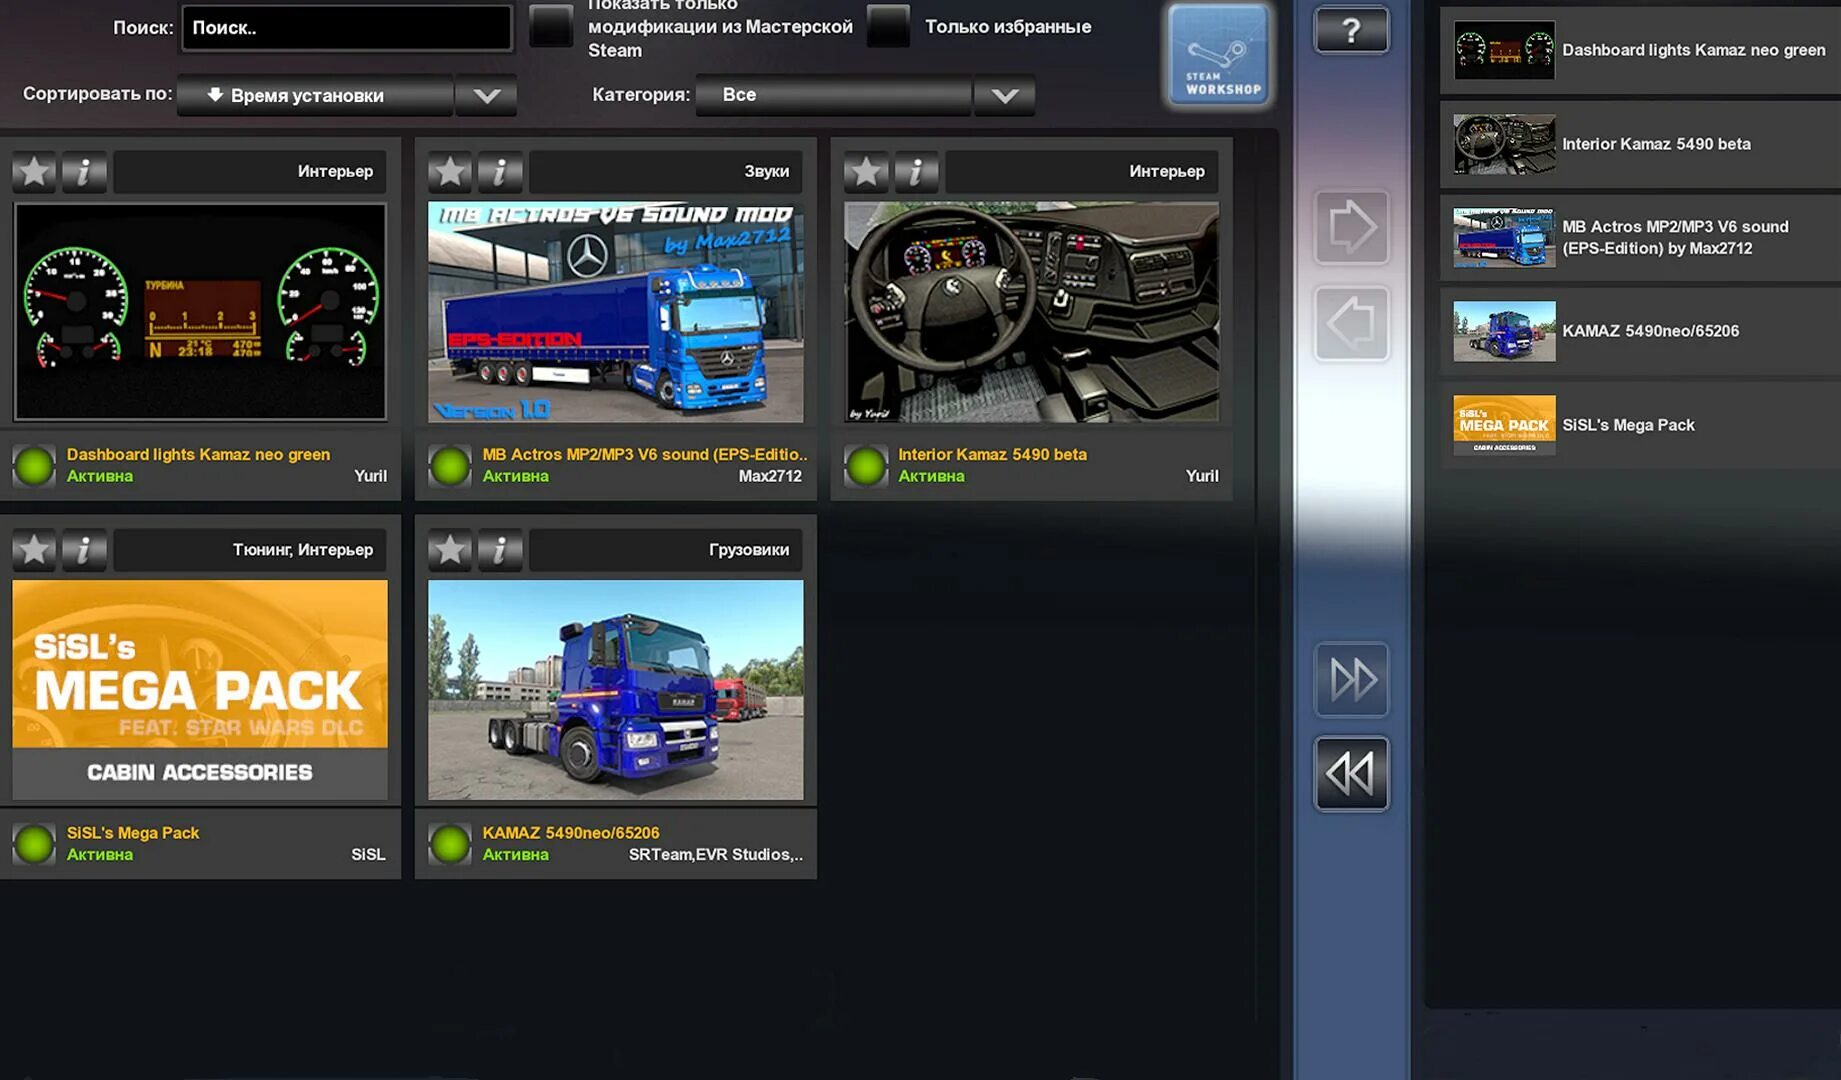Favorite the SiSL's Mega Pack mod
This screenshot has width=1841, height=1080.
pyautogui.click(x=34, y=550)
